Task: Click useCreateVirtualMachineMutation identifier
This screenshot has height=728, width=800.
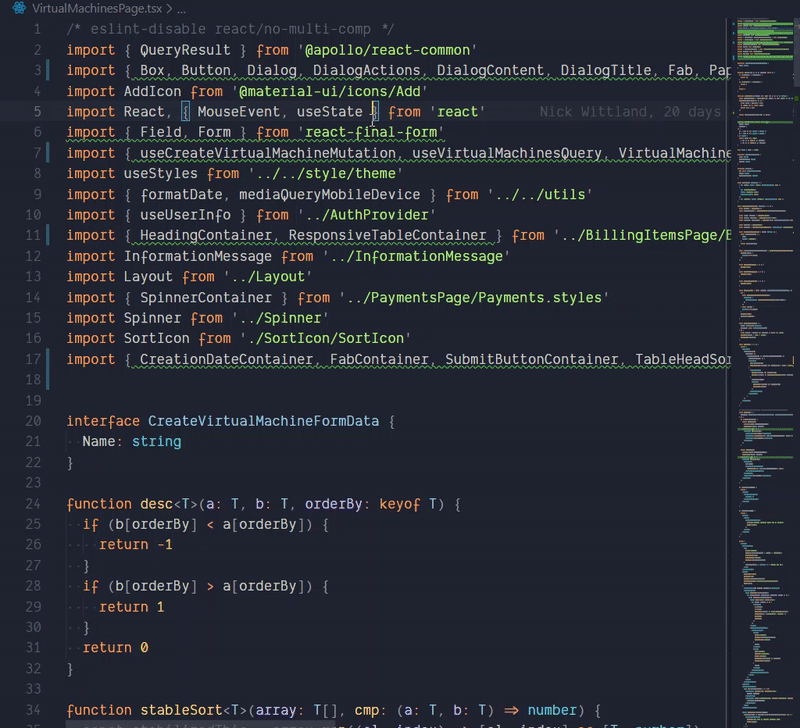Action: point(267,153)
